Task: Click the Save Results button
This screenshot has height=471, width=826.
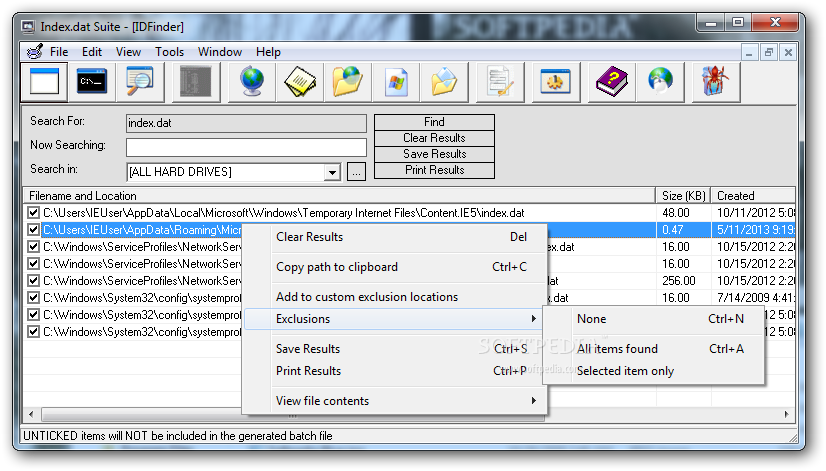Action: point(434,154)
